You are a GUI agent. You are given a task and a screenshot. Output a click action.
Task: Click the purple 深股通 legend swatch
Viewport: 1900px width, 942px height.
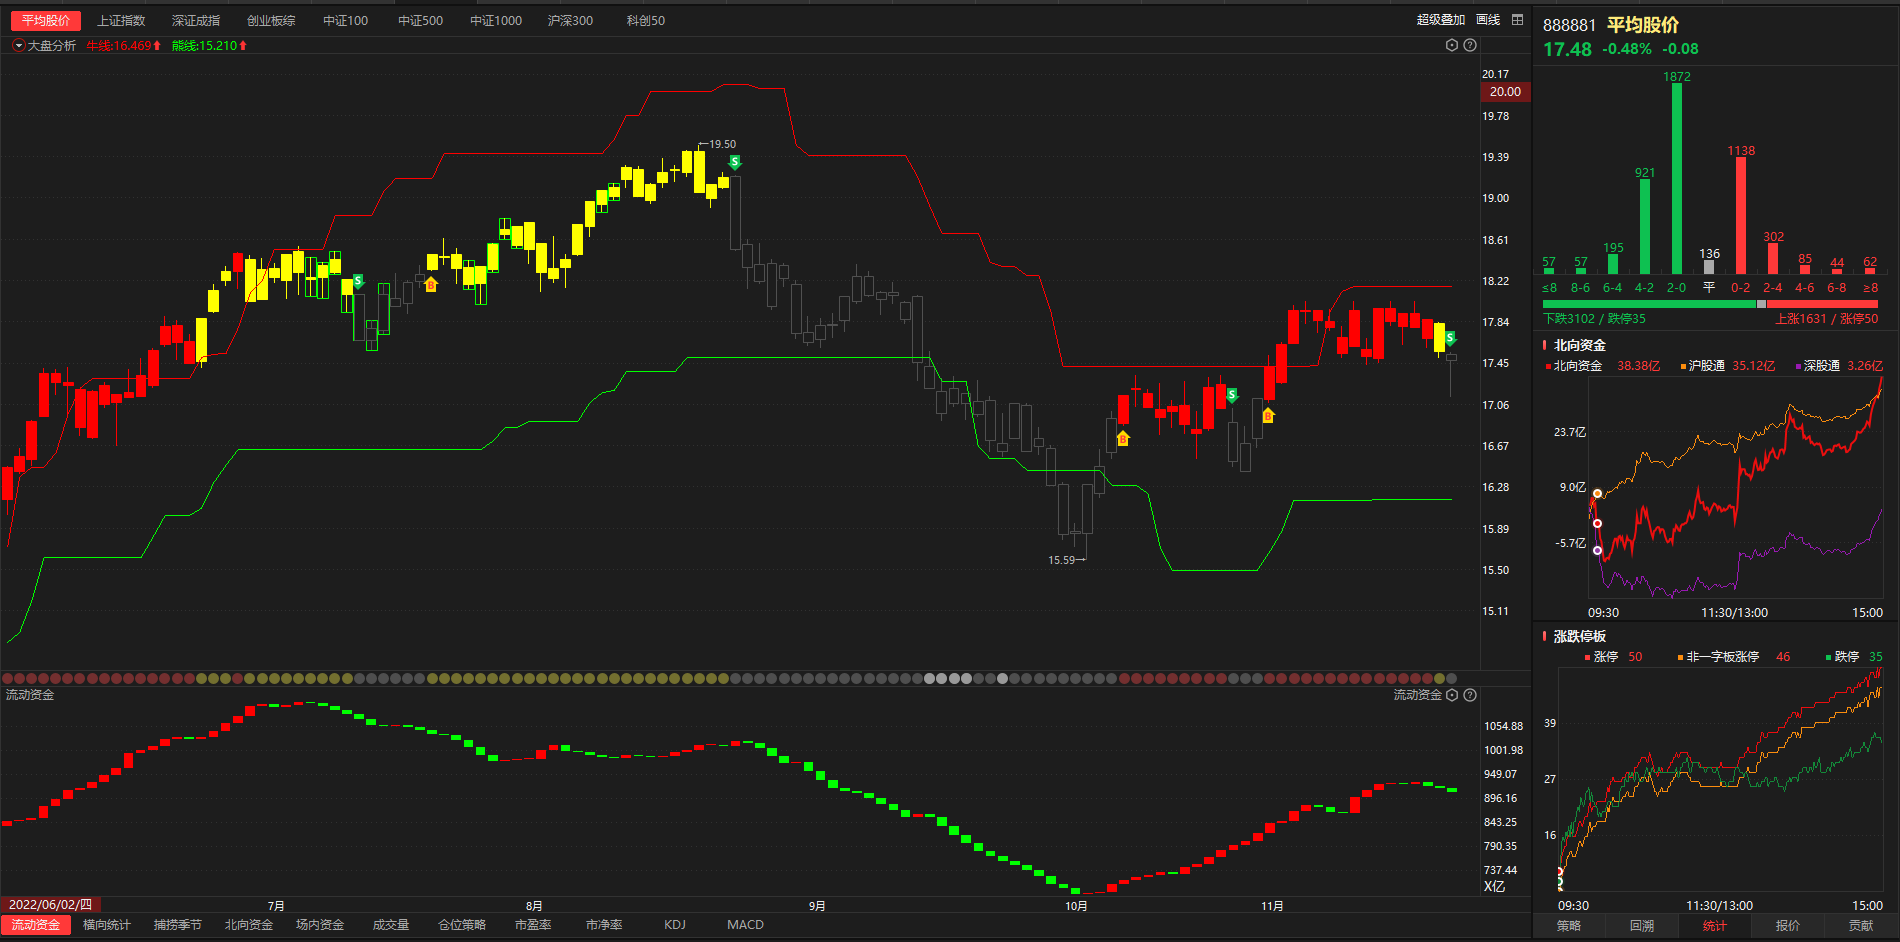coord(1798,367)
